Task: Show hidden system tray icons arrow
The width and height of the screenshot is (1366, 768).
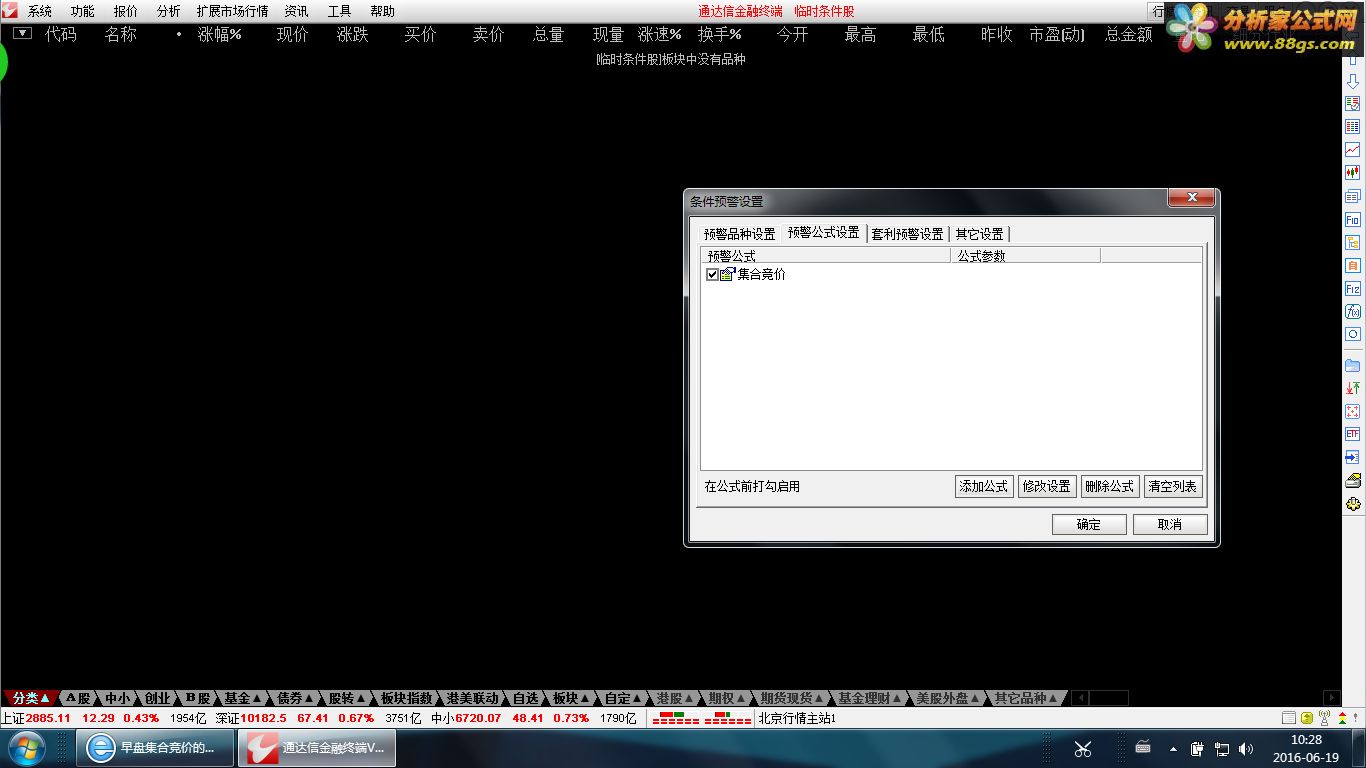Action: [1171, 749]
